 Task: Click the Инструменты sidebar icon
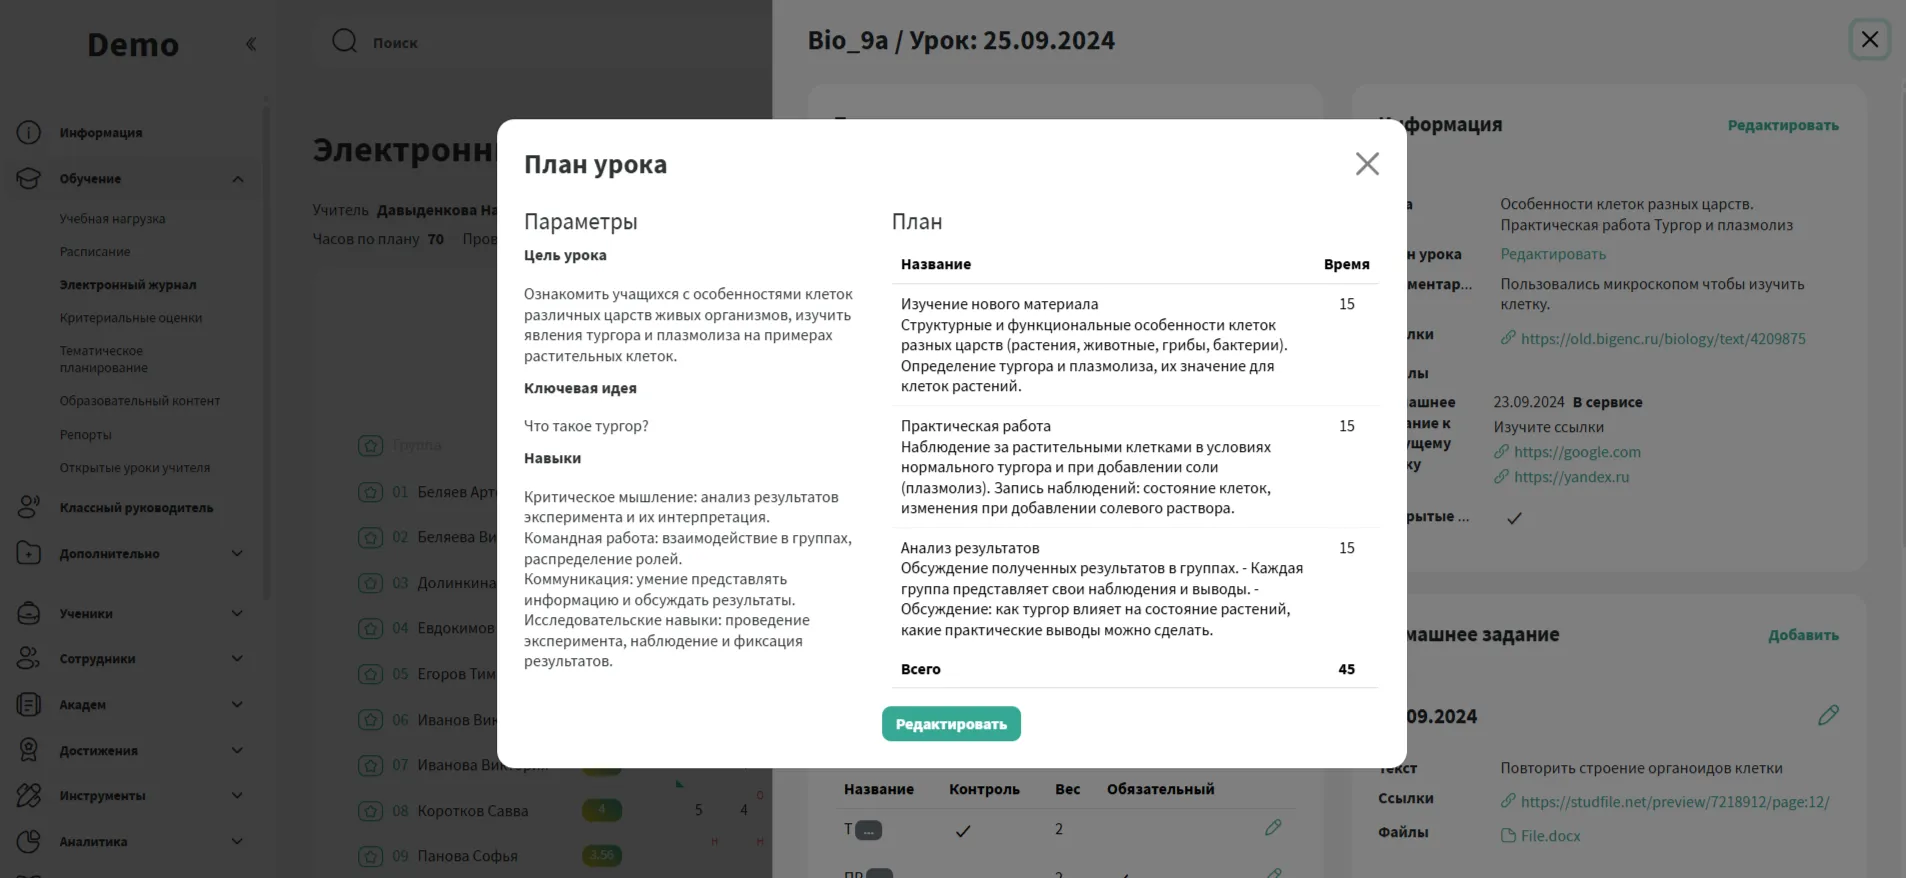click(x=29, y=796)
